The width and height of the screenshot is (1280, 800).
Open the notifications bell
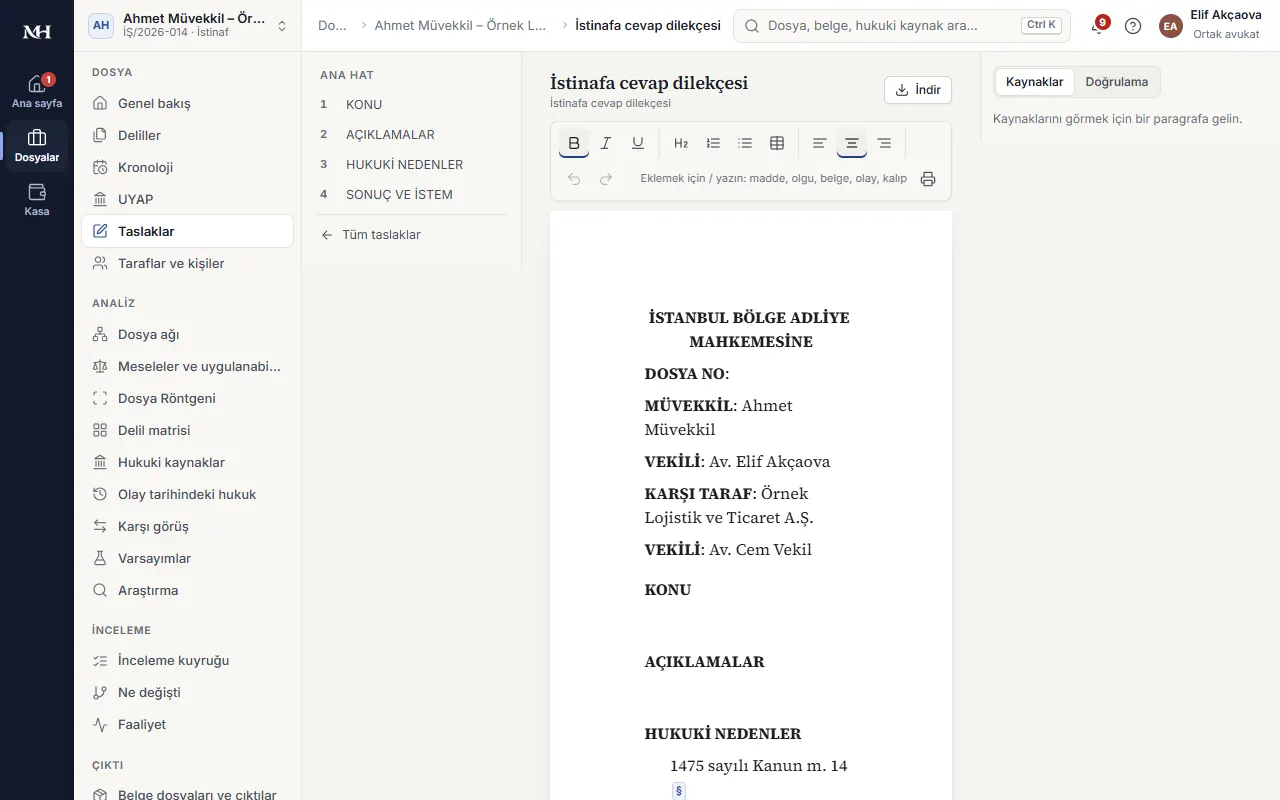pos(1098,26)
